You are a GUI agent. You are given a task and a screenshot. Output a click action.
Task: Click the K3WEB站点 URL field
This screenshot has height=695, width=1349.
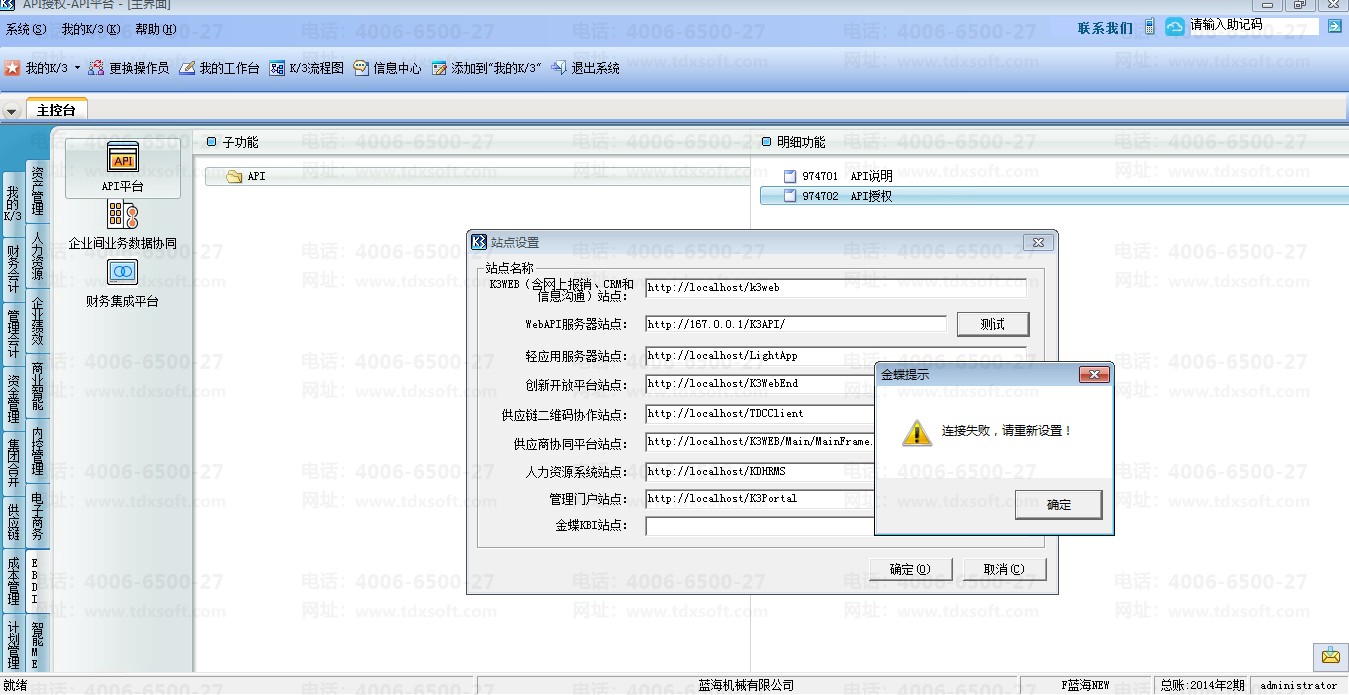click(x=835, y=288)
